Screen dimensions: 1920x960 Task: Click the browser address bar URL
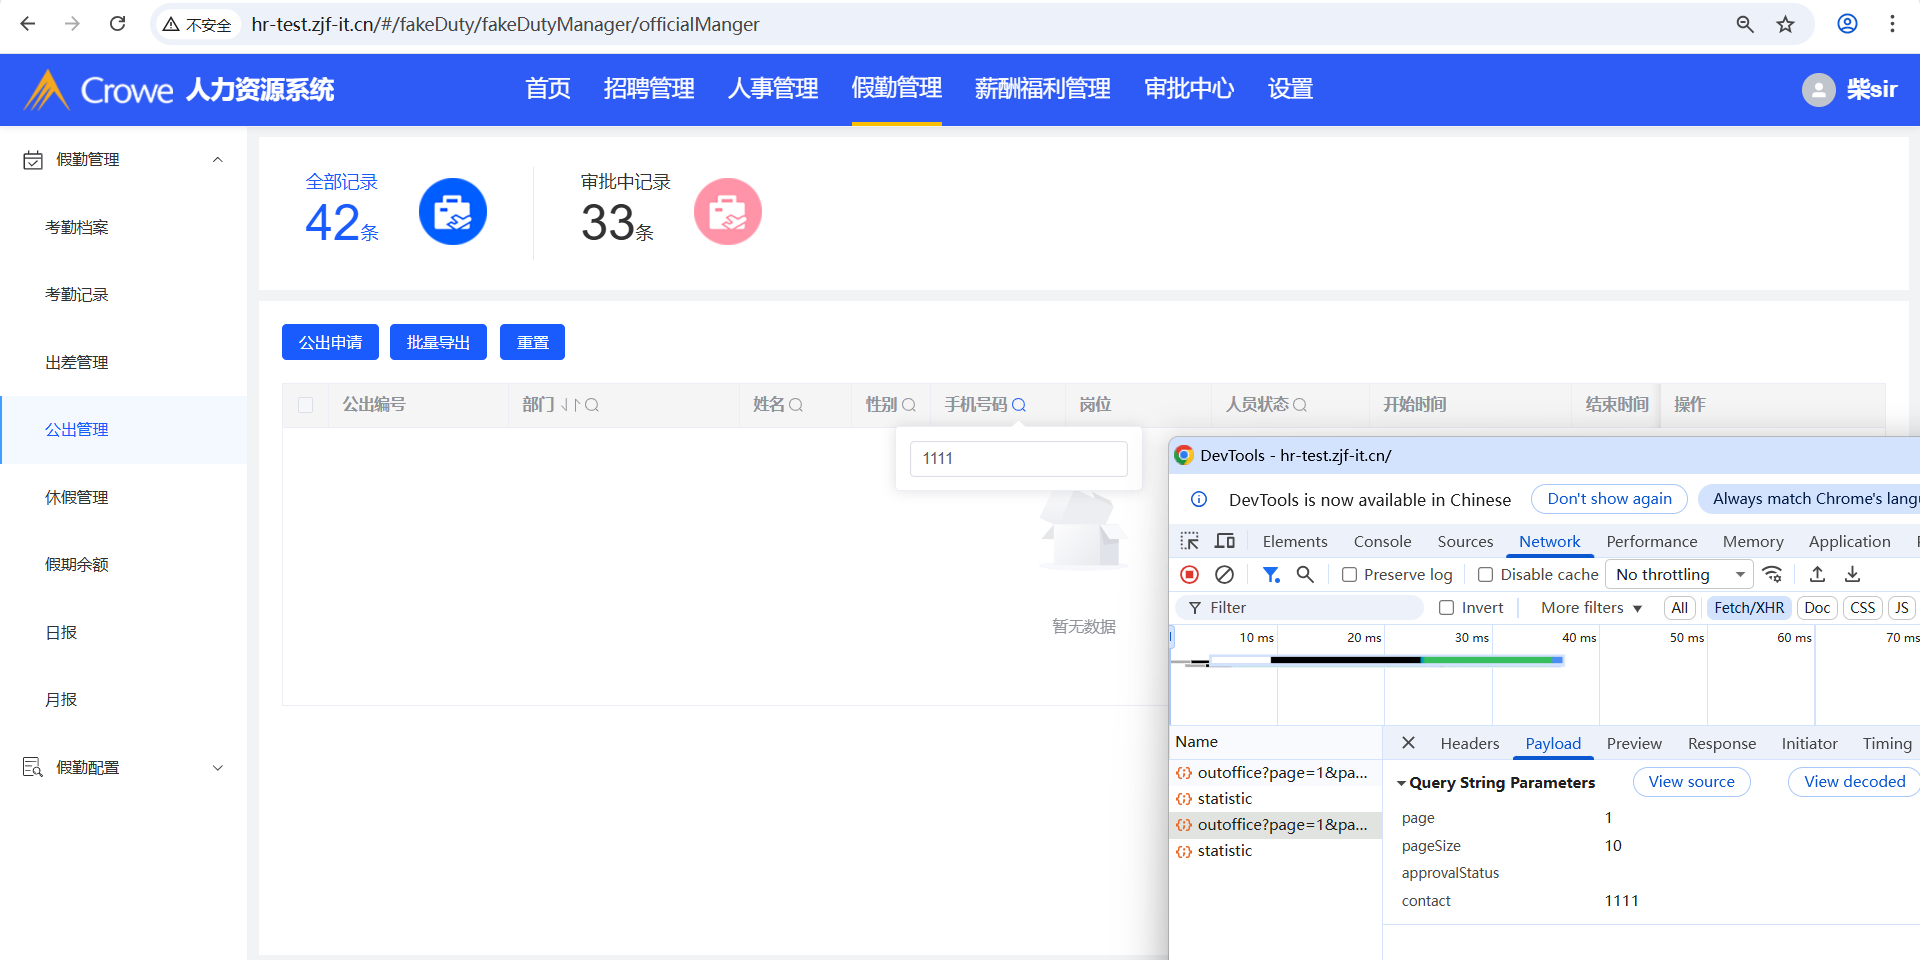point(505,24)
